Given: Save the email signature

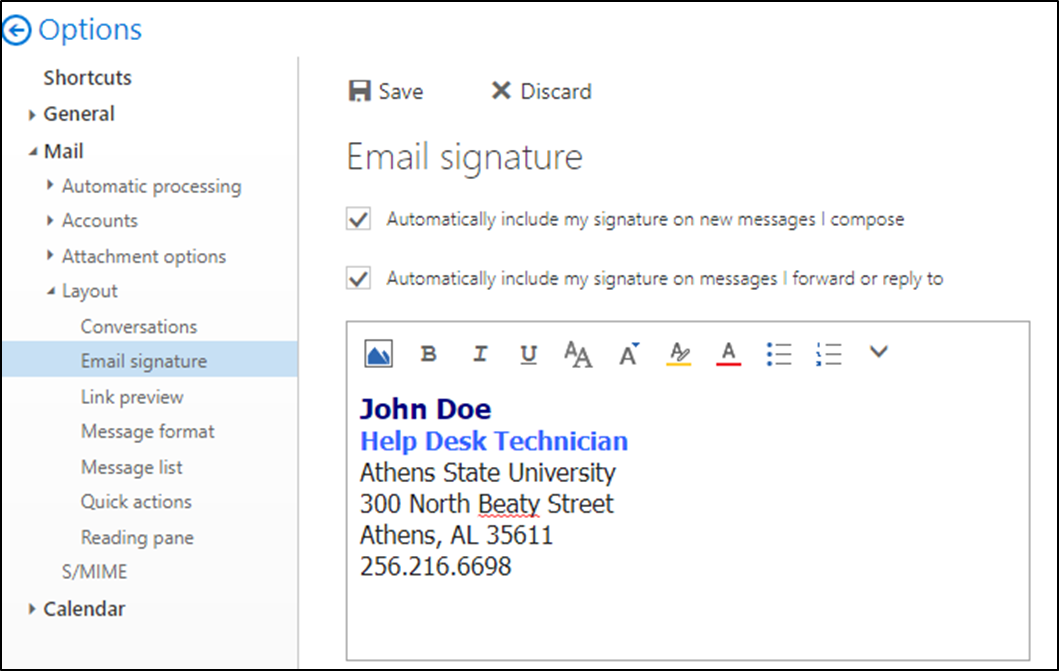Looking at the screenshot, I should (x=385, y=92).
